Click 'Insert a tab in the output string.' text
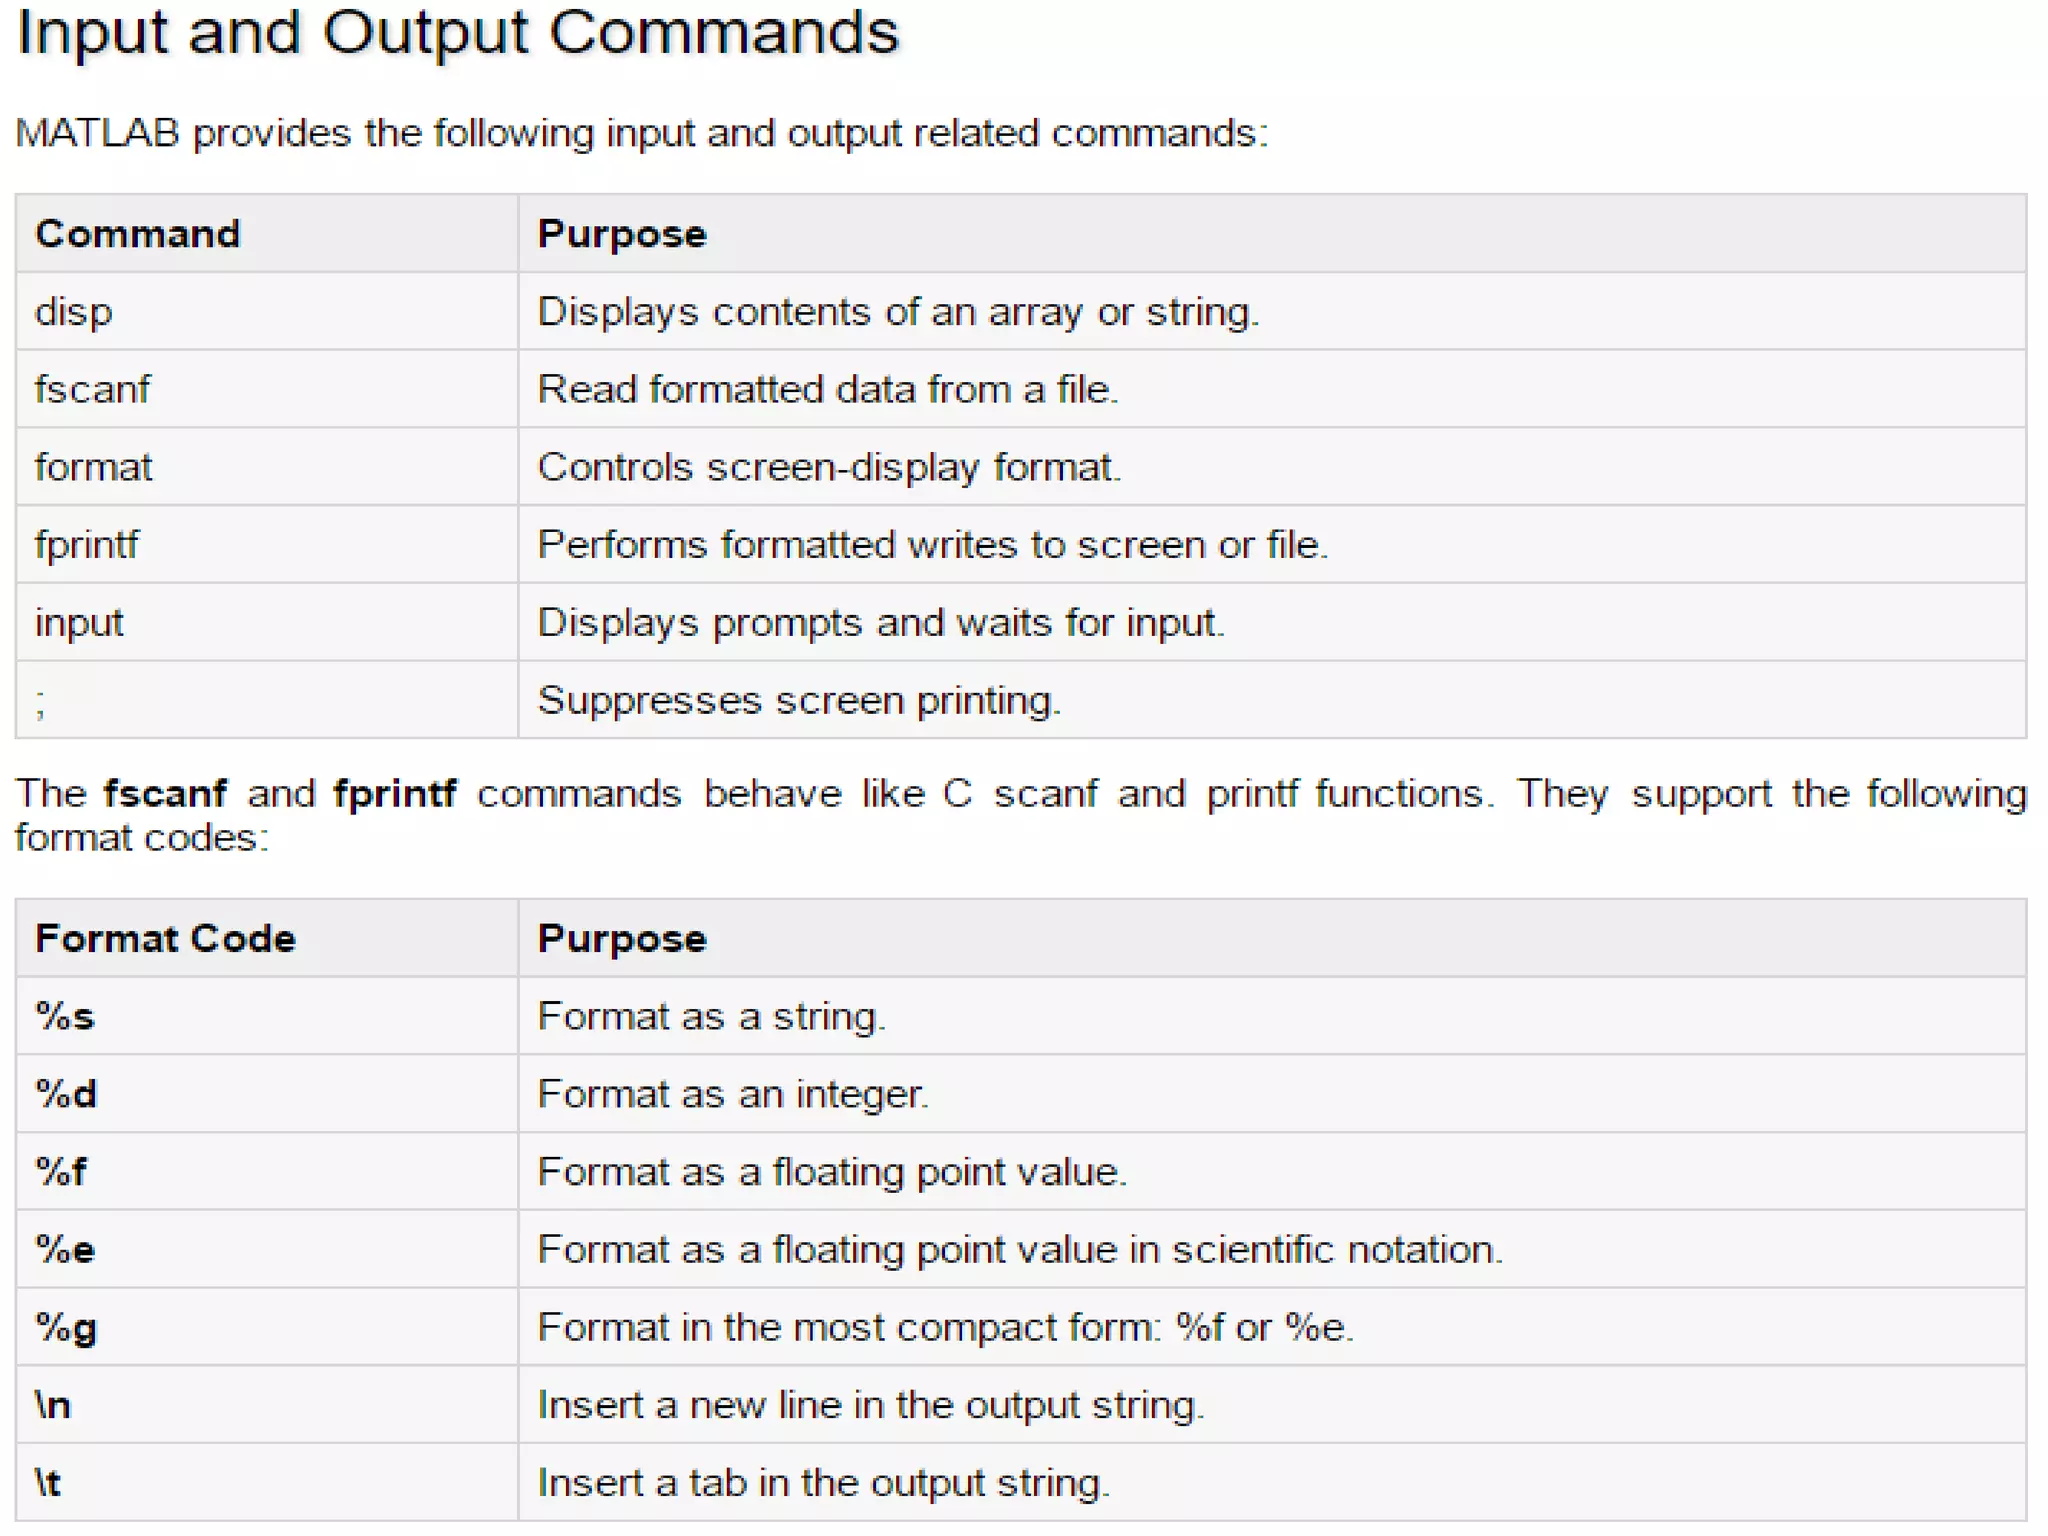The width and height of the screenshot is (2048, 1536). tap(824, 1483)
